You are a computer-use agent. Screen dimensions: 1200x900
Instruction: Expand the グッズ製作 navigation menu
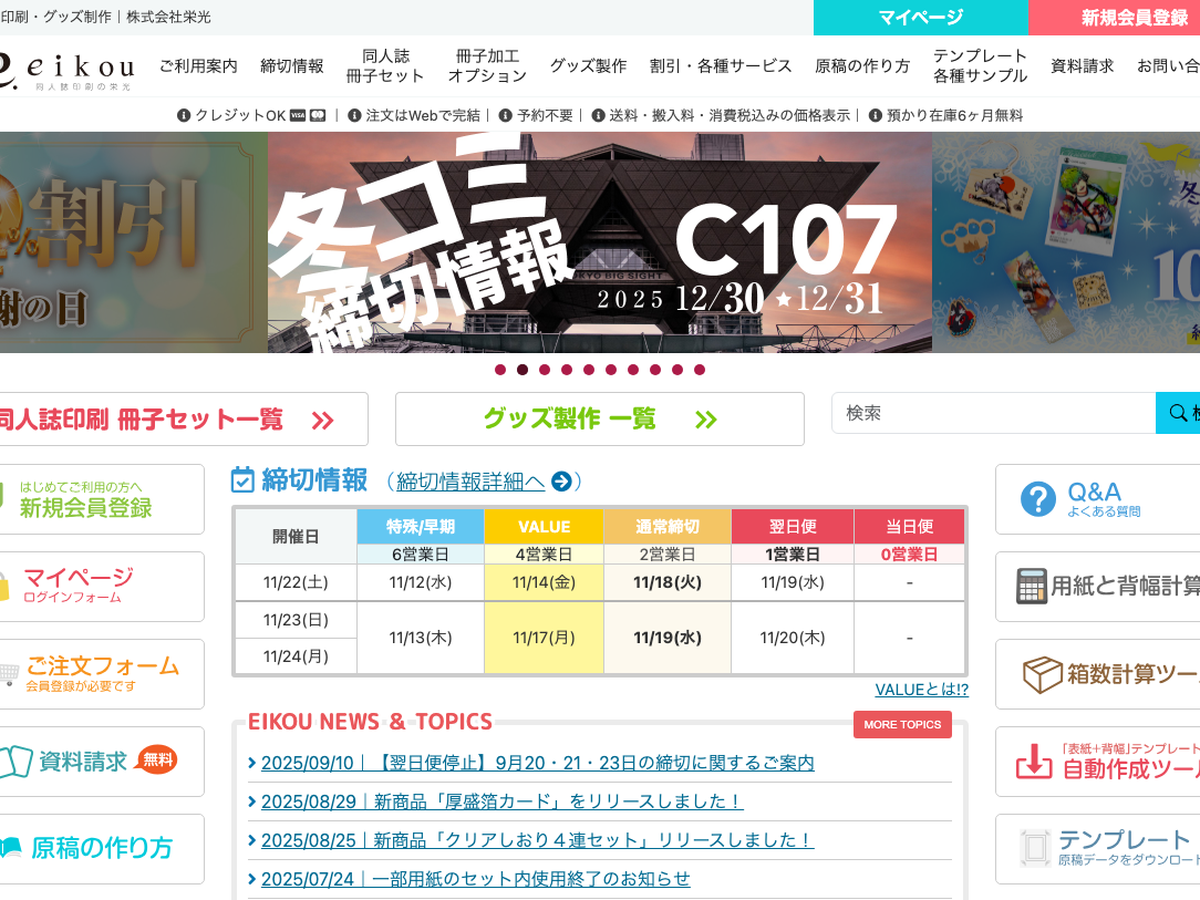point(588,66)
